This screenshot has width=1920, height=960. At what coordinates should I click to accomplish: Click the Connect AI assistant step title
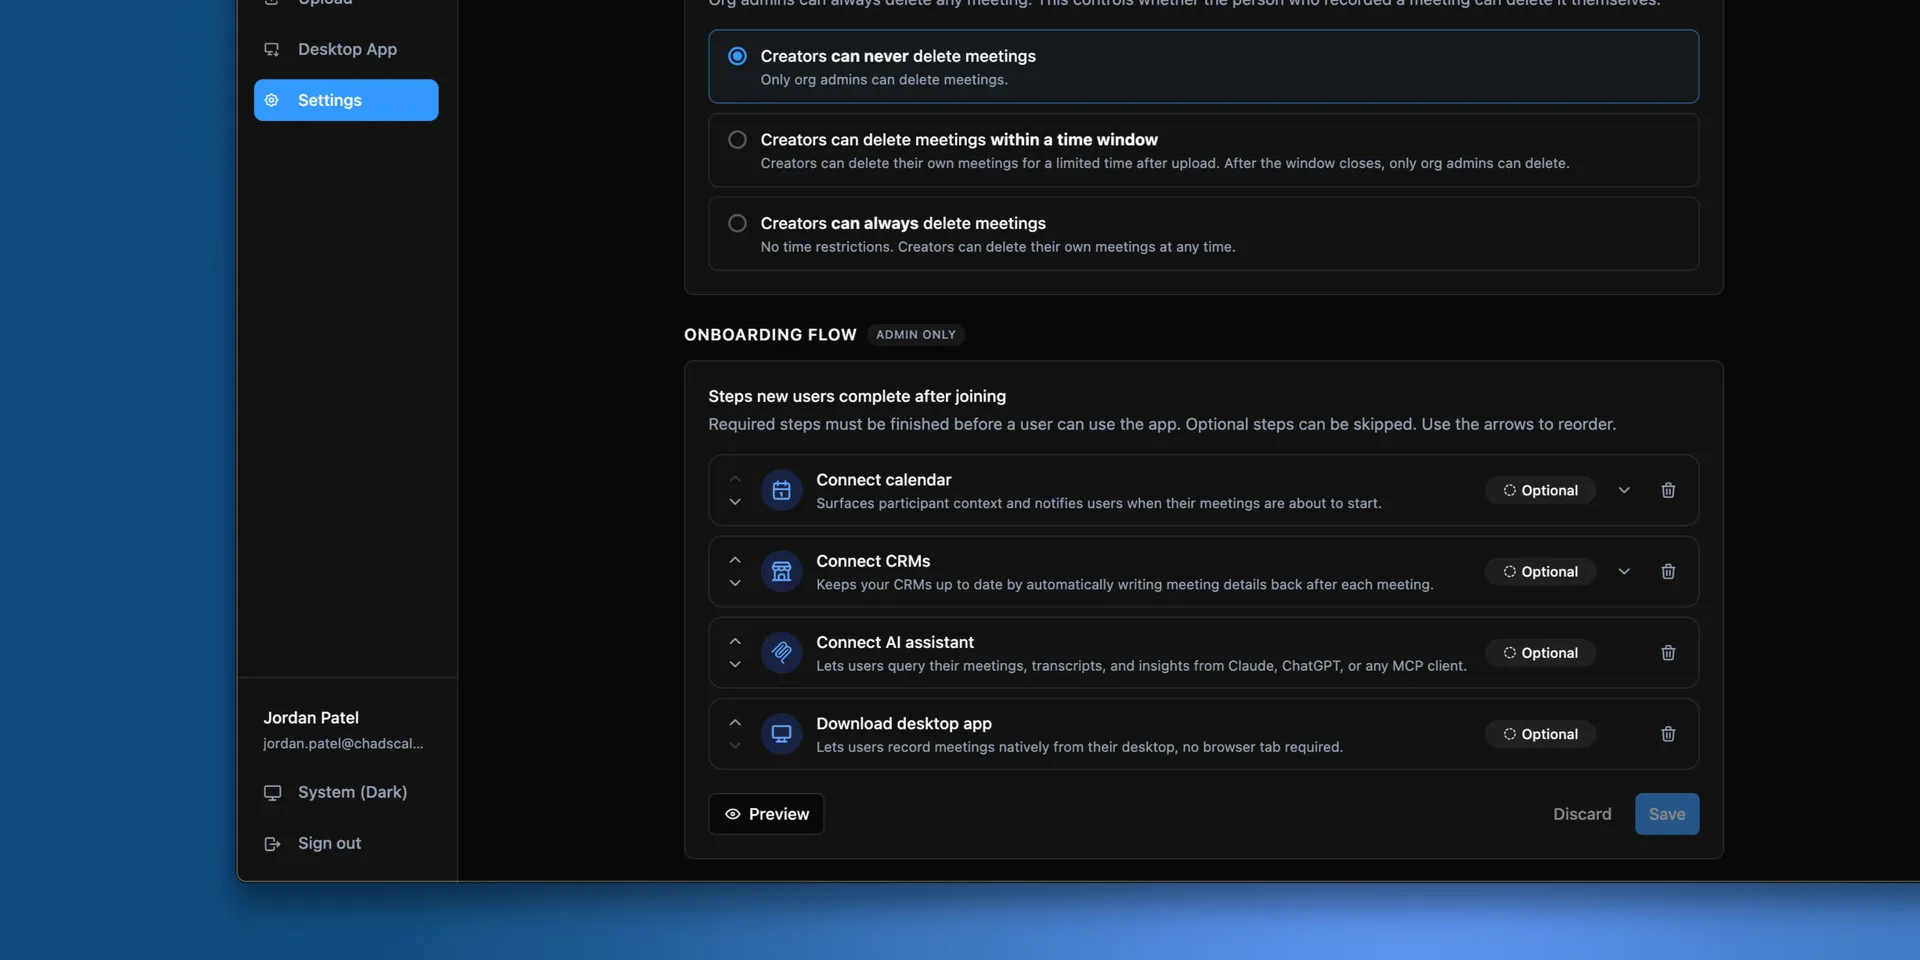point(895,642)
